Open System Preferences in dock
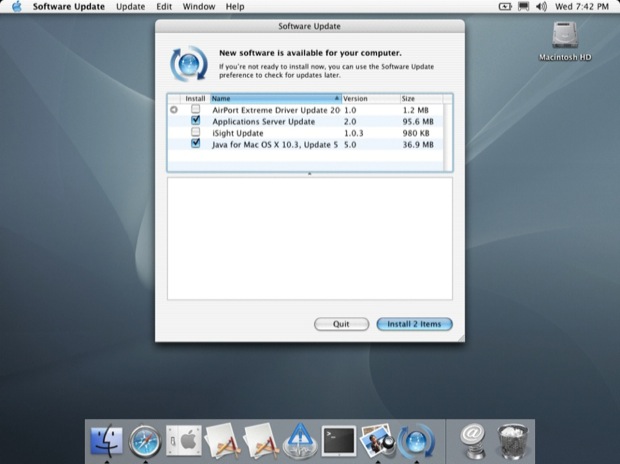The image size is (620, 464). (183, 440)
